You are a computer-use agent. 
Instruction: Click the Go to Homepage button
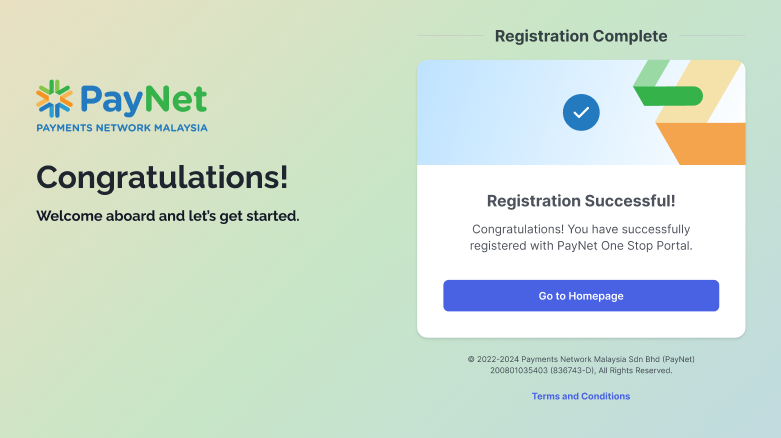click(x=581, y=295)
